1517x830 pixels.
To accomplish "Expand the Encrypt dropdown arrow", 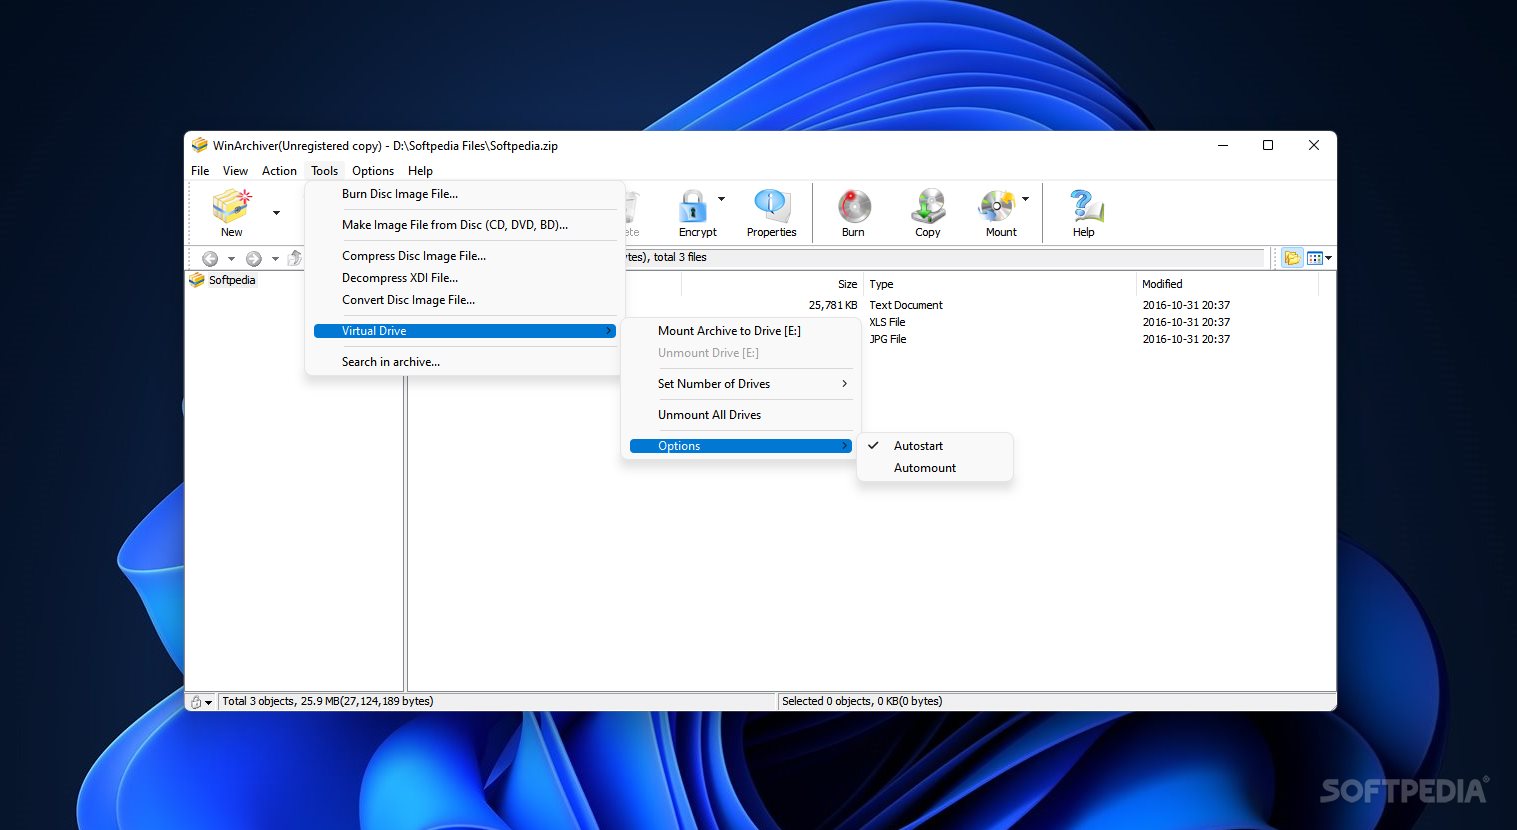I will pyautogui.click(x=721, y=199).
